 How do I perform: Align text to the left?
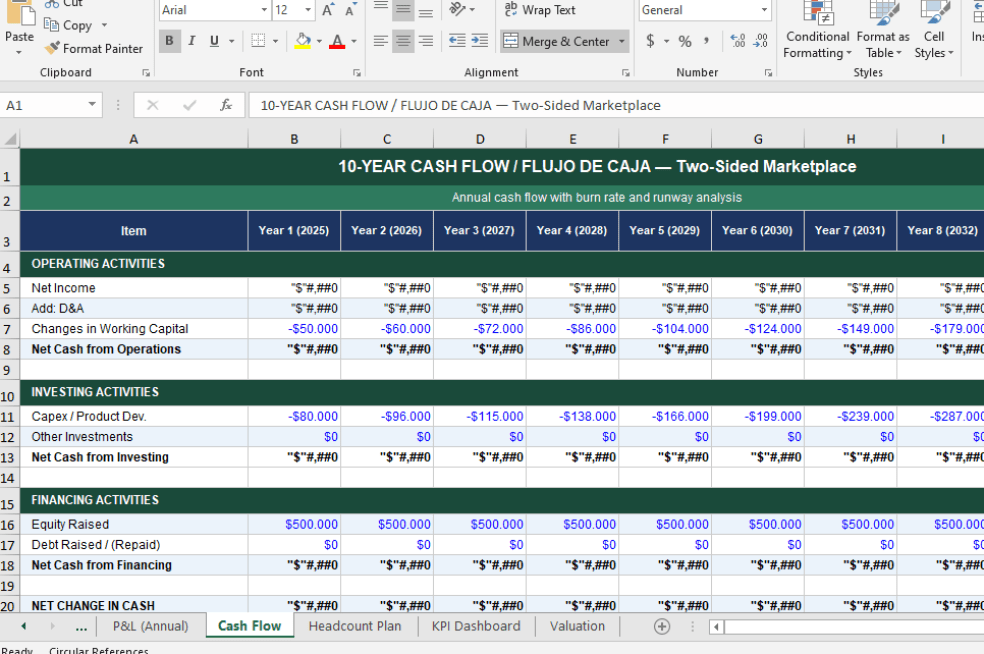380,41
